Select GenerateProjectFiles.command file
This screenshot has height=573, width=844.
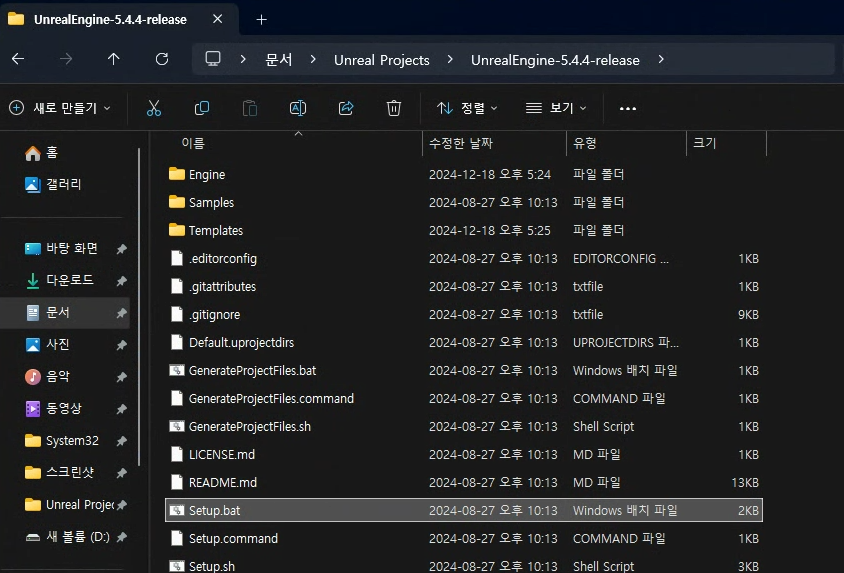pyautogui.click(x=463, y=398)
